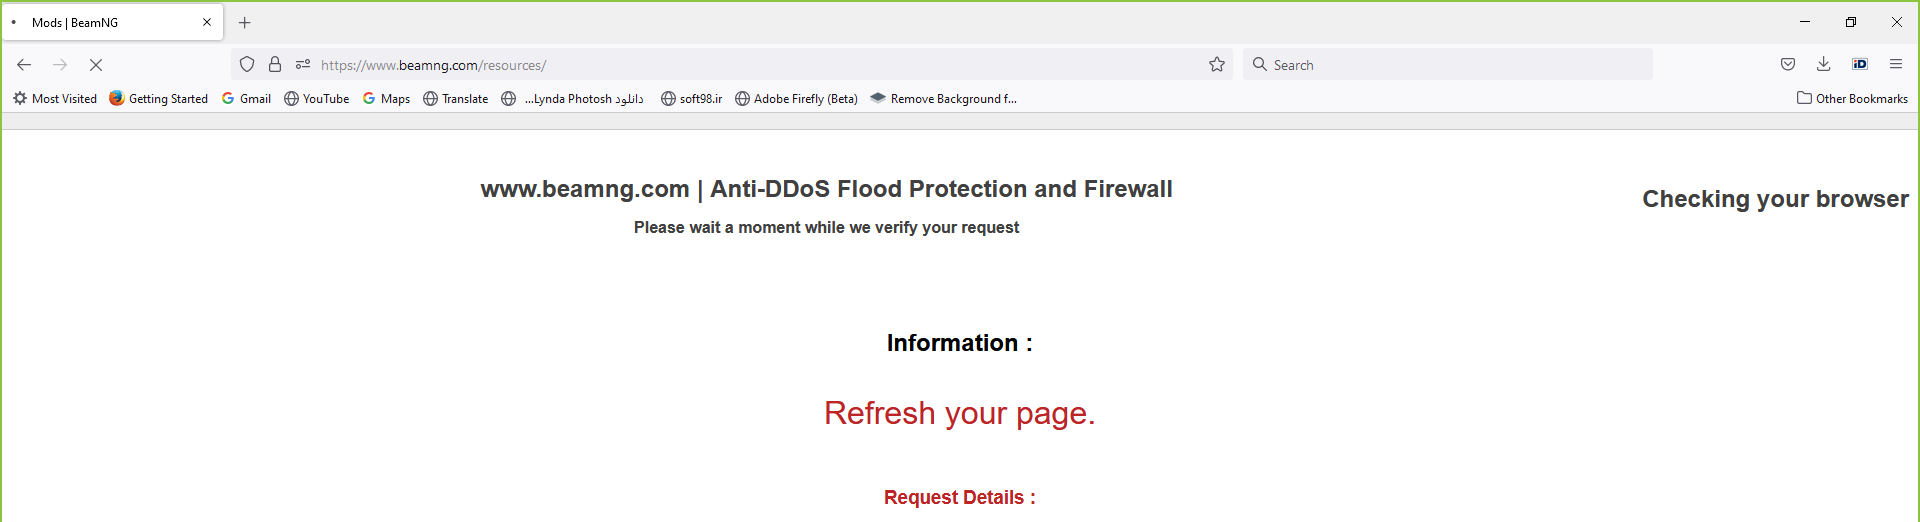Open the Most Visited bookmarks folder

click(55, 99)
